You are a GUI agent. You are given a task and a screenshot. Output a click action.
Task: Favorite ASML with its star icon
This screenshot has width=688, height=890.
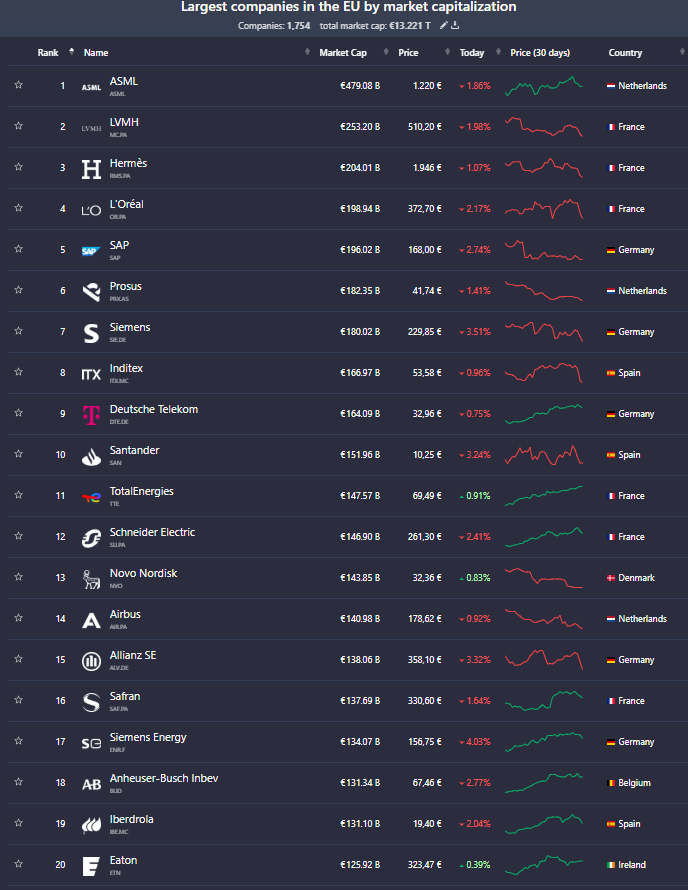tap(18, 85)
